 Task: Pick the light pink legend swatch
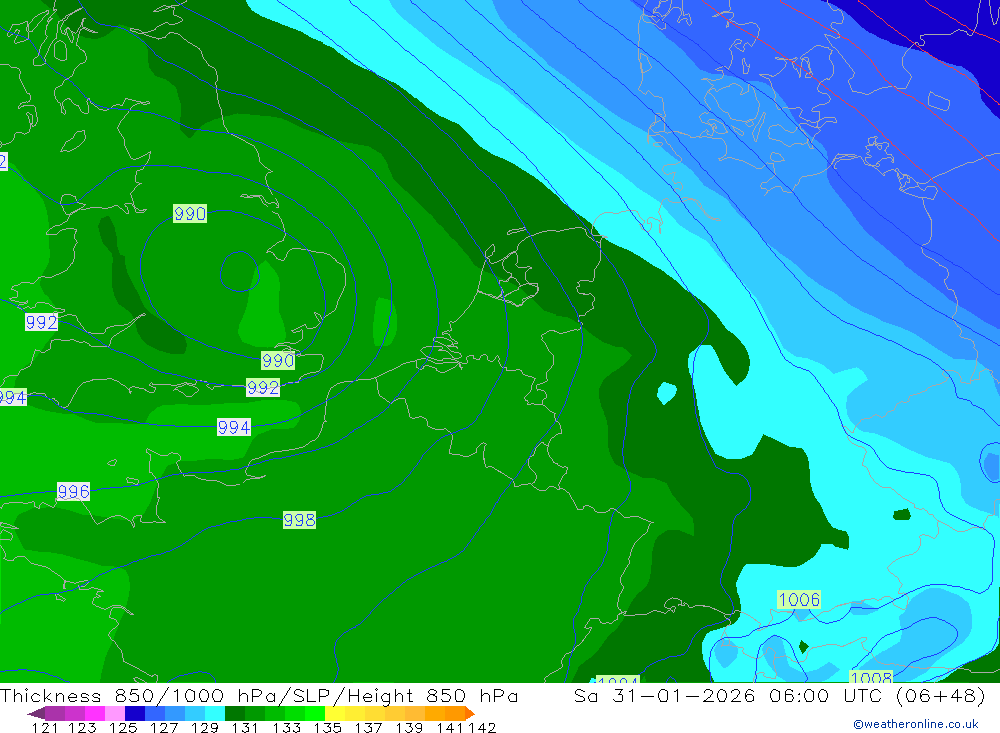tap(113, 713)
